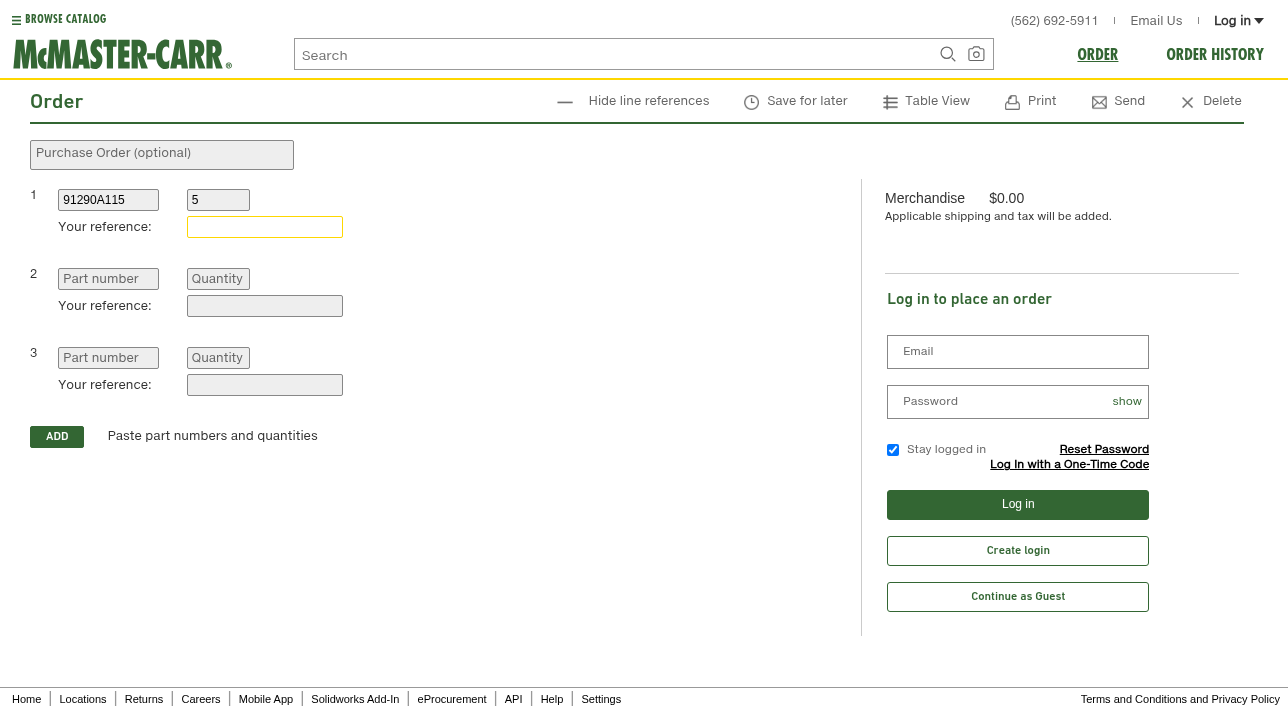Expand the Log in dropdown in header

point(1239,21)
